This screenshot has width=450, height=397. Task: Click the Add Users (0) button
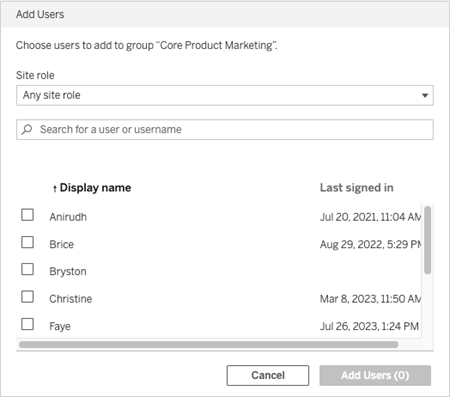tap(375, 375)
